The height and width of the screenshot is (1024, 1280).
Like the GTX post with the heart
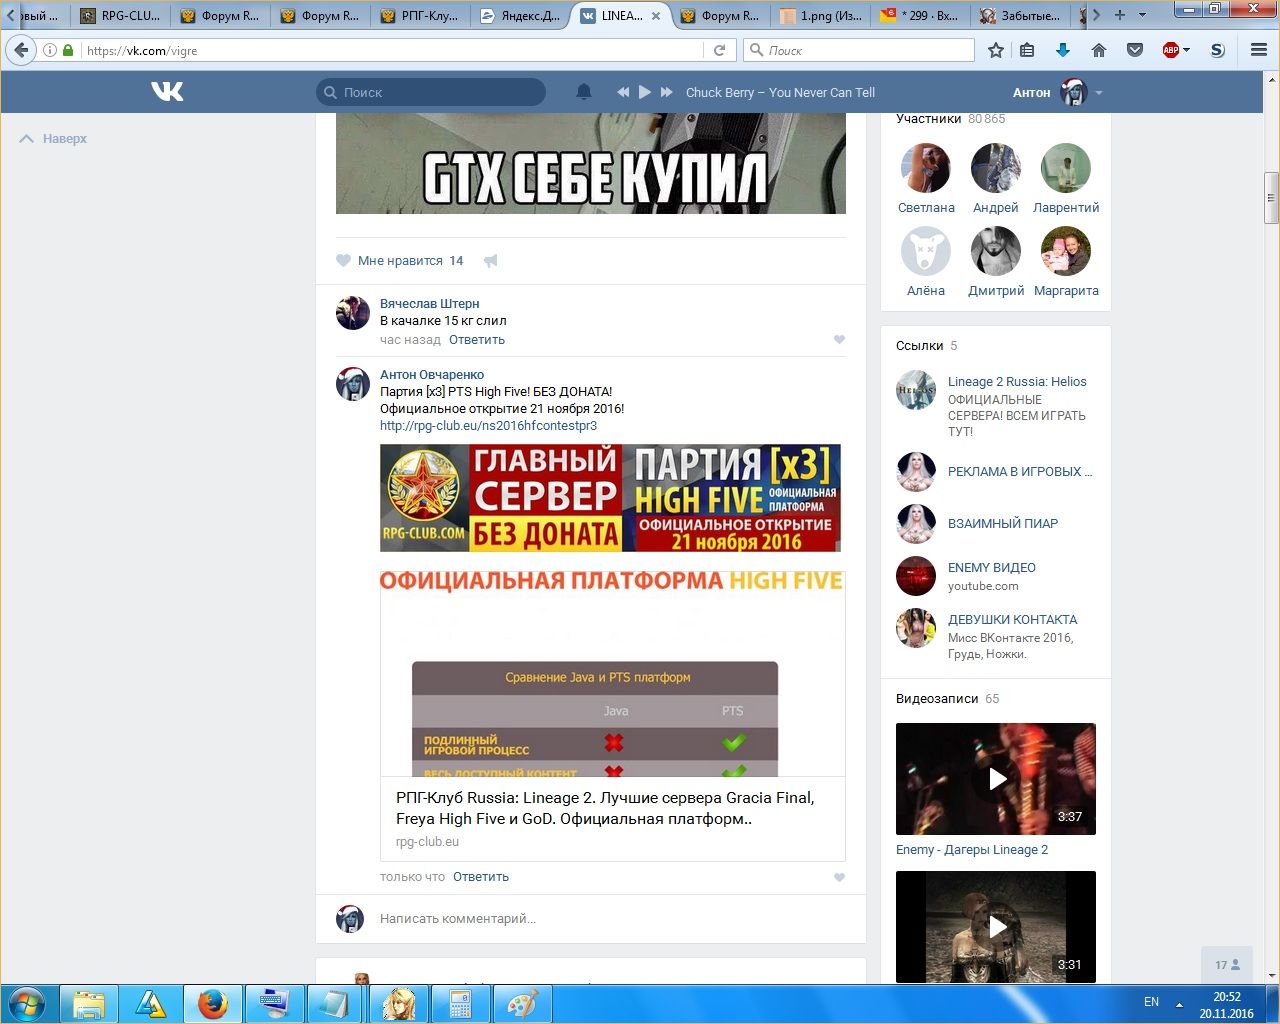344,261
